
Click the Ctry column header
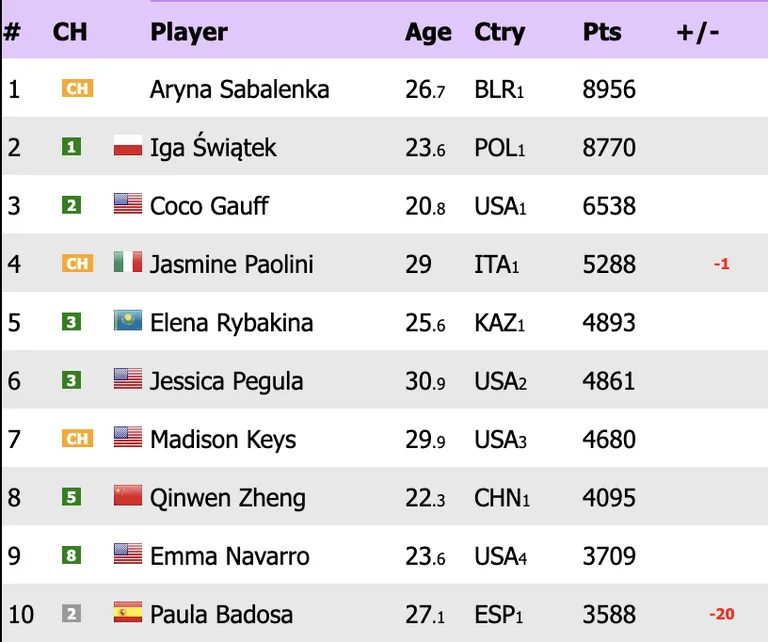pyautogui.click(x=499, y=33)
